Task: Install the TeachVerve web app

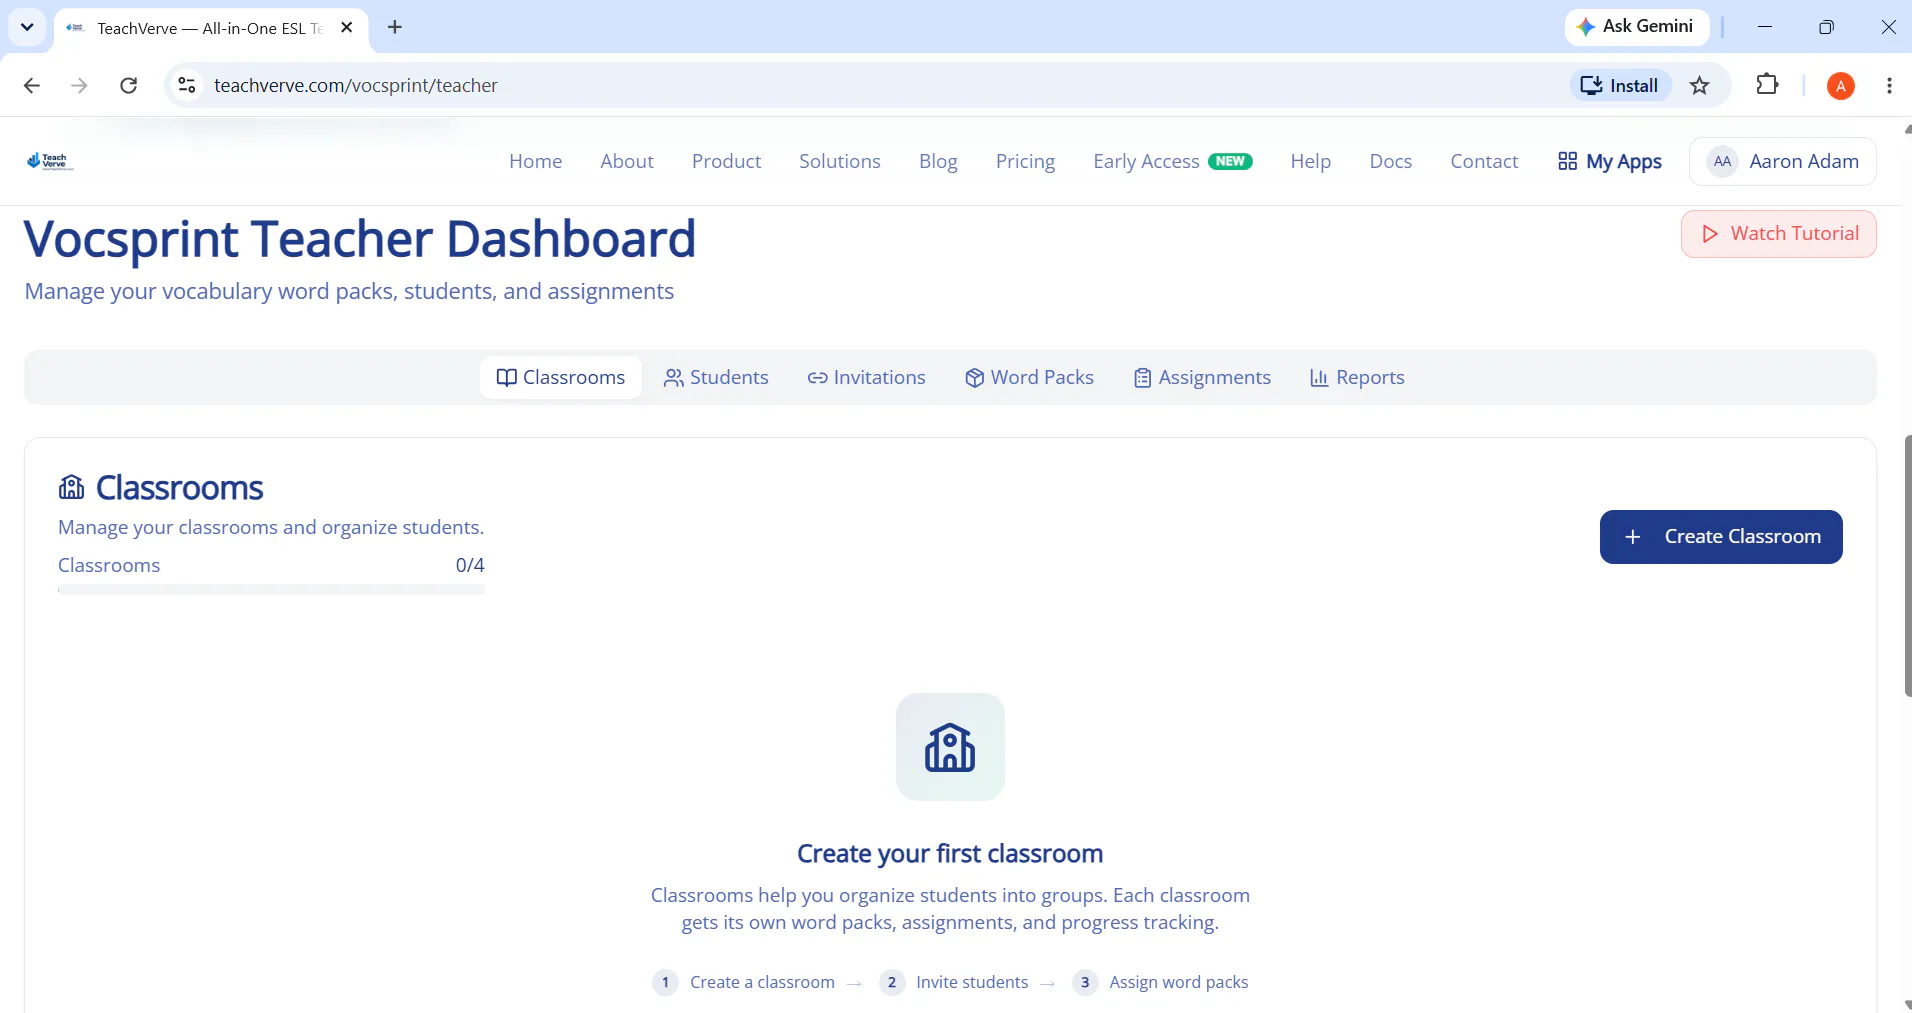Action: pyautogui.click(x=1620, y=85)
